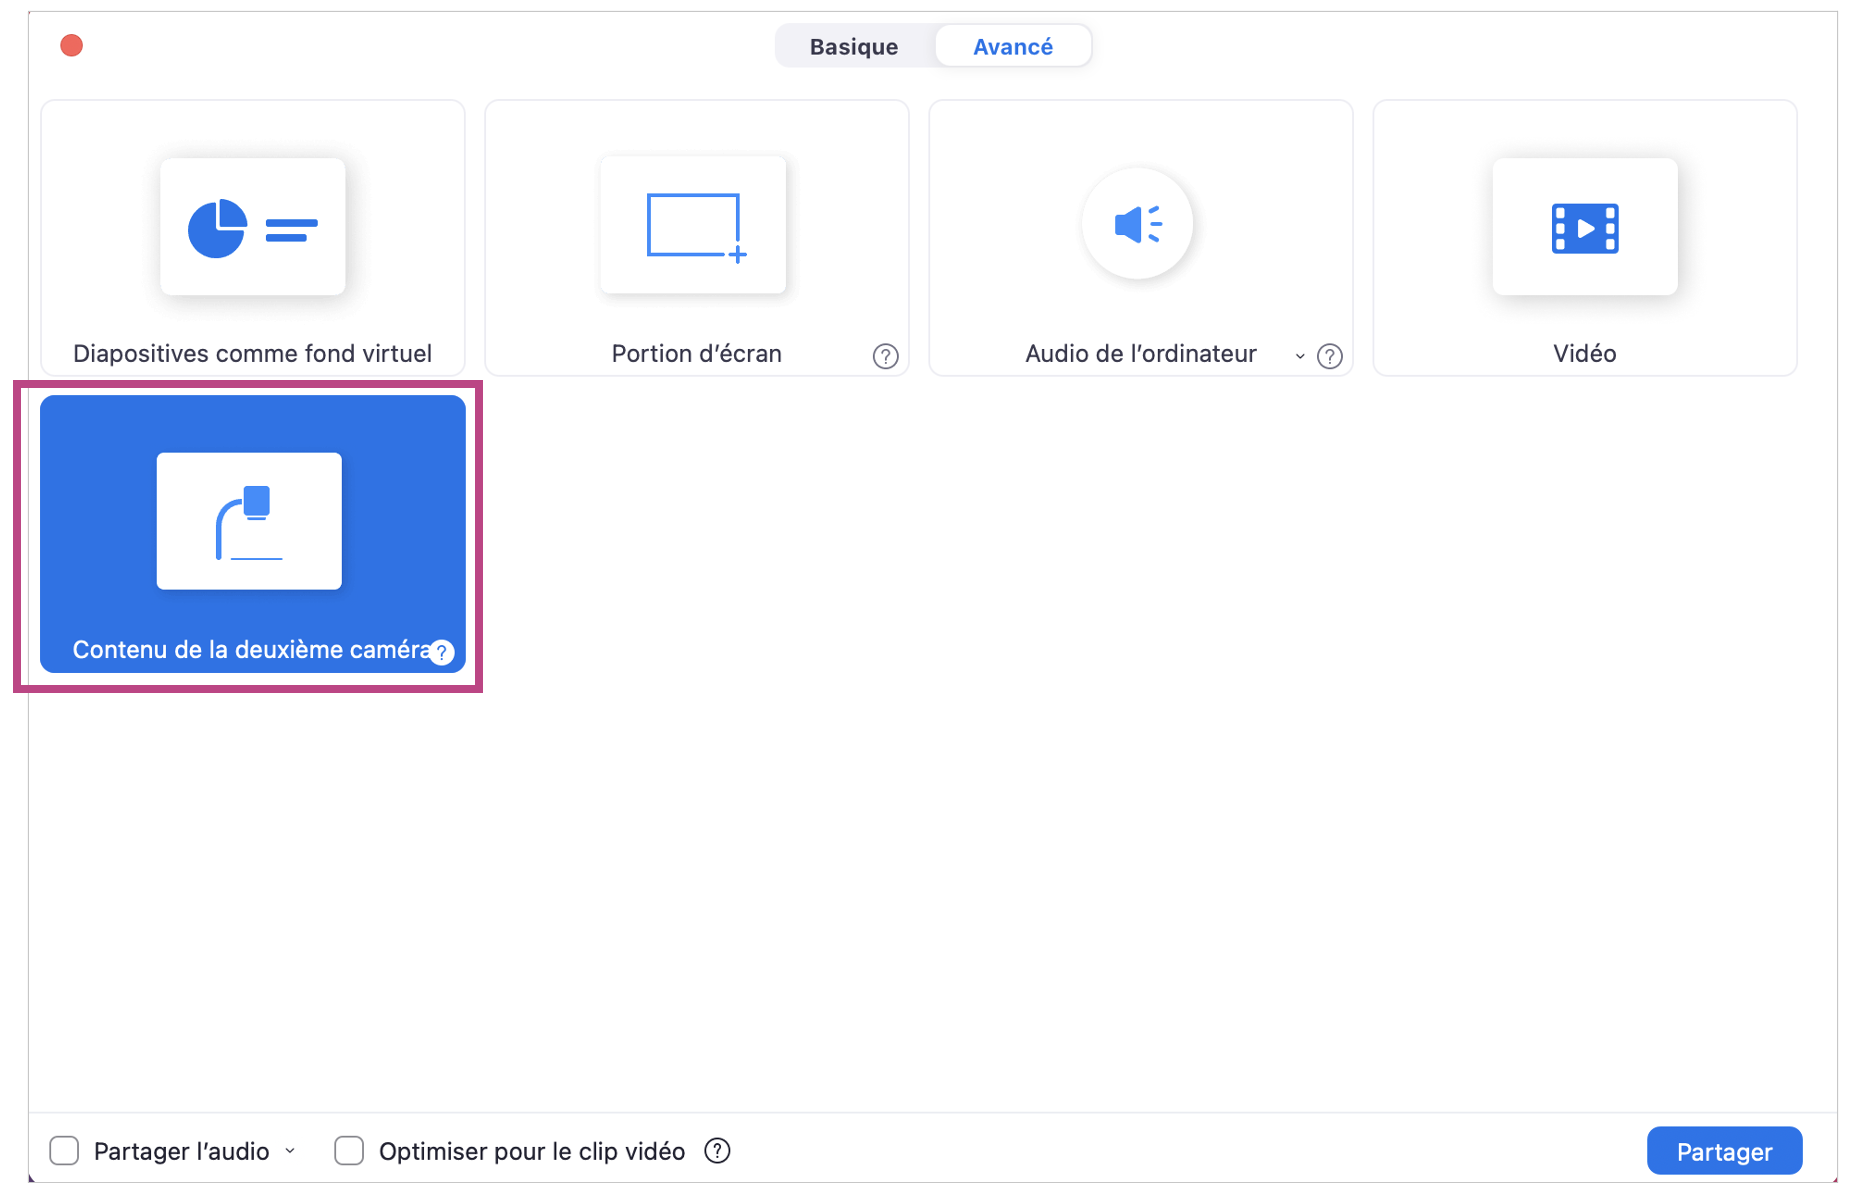Select the second camera document icon
This screenshot has width=1850, height=1192.
(249, 521)
